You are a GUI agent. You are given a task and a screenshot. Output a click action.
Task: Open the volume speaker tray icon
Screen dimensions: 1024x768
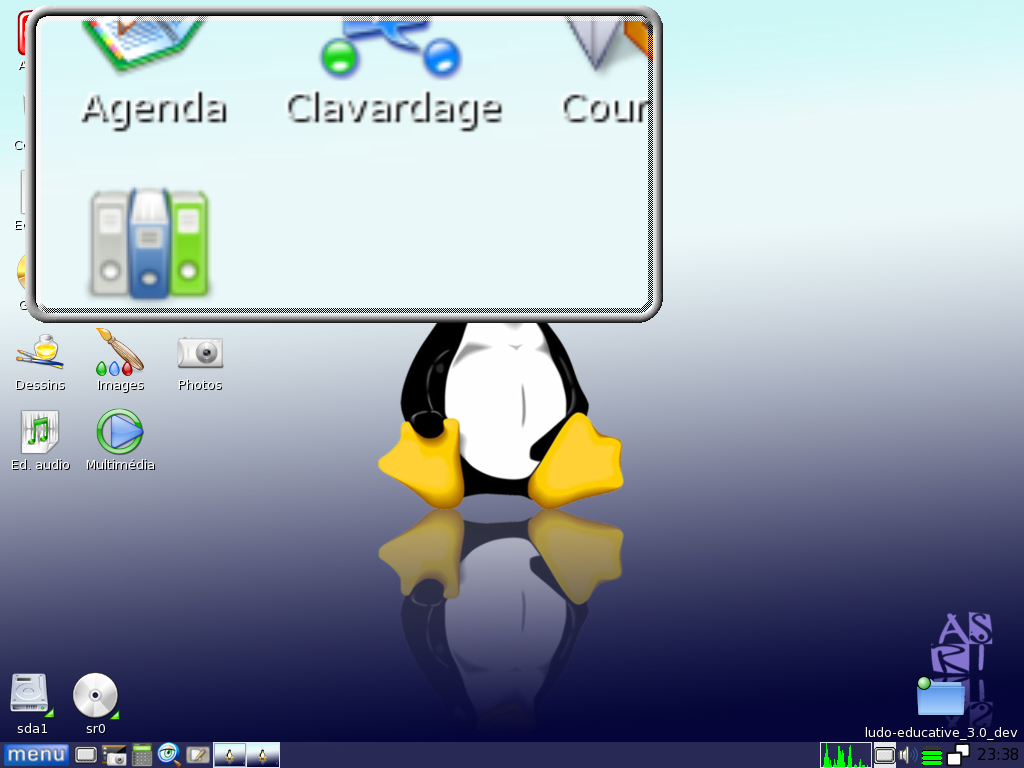tap(906, 756)
